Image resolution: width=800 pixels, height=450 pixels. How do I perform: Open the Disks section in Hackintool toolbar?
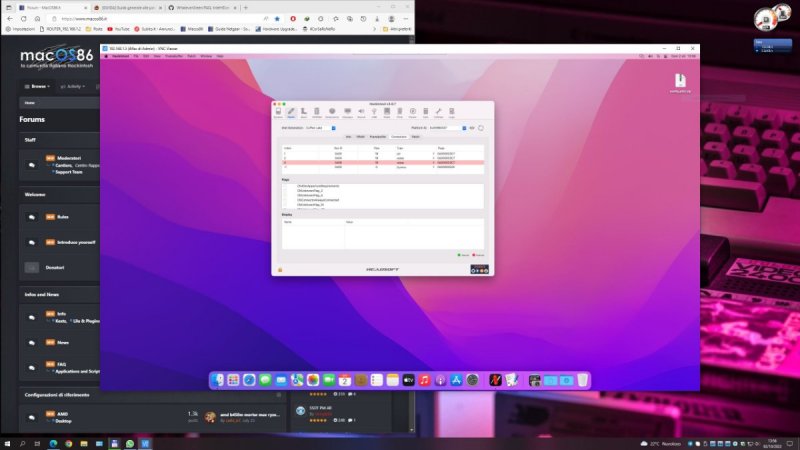[x=387, y=113]
